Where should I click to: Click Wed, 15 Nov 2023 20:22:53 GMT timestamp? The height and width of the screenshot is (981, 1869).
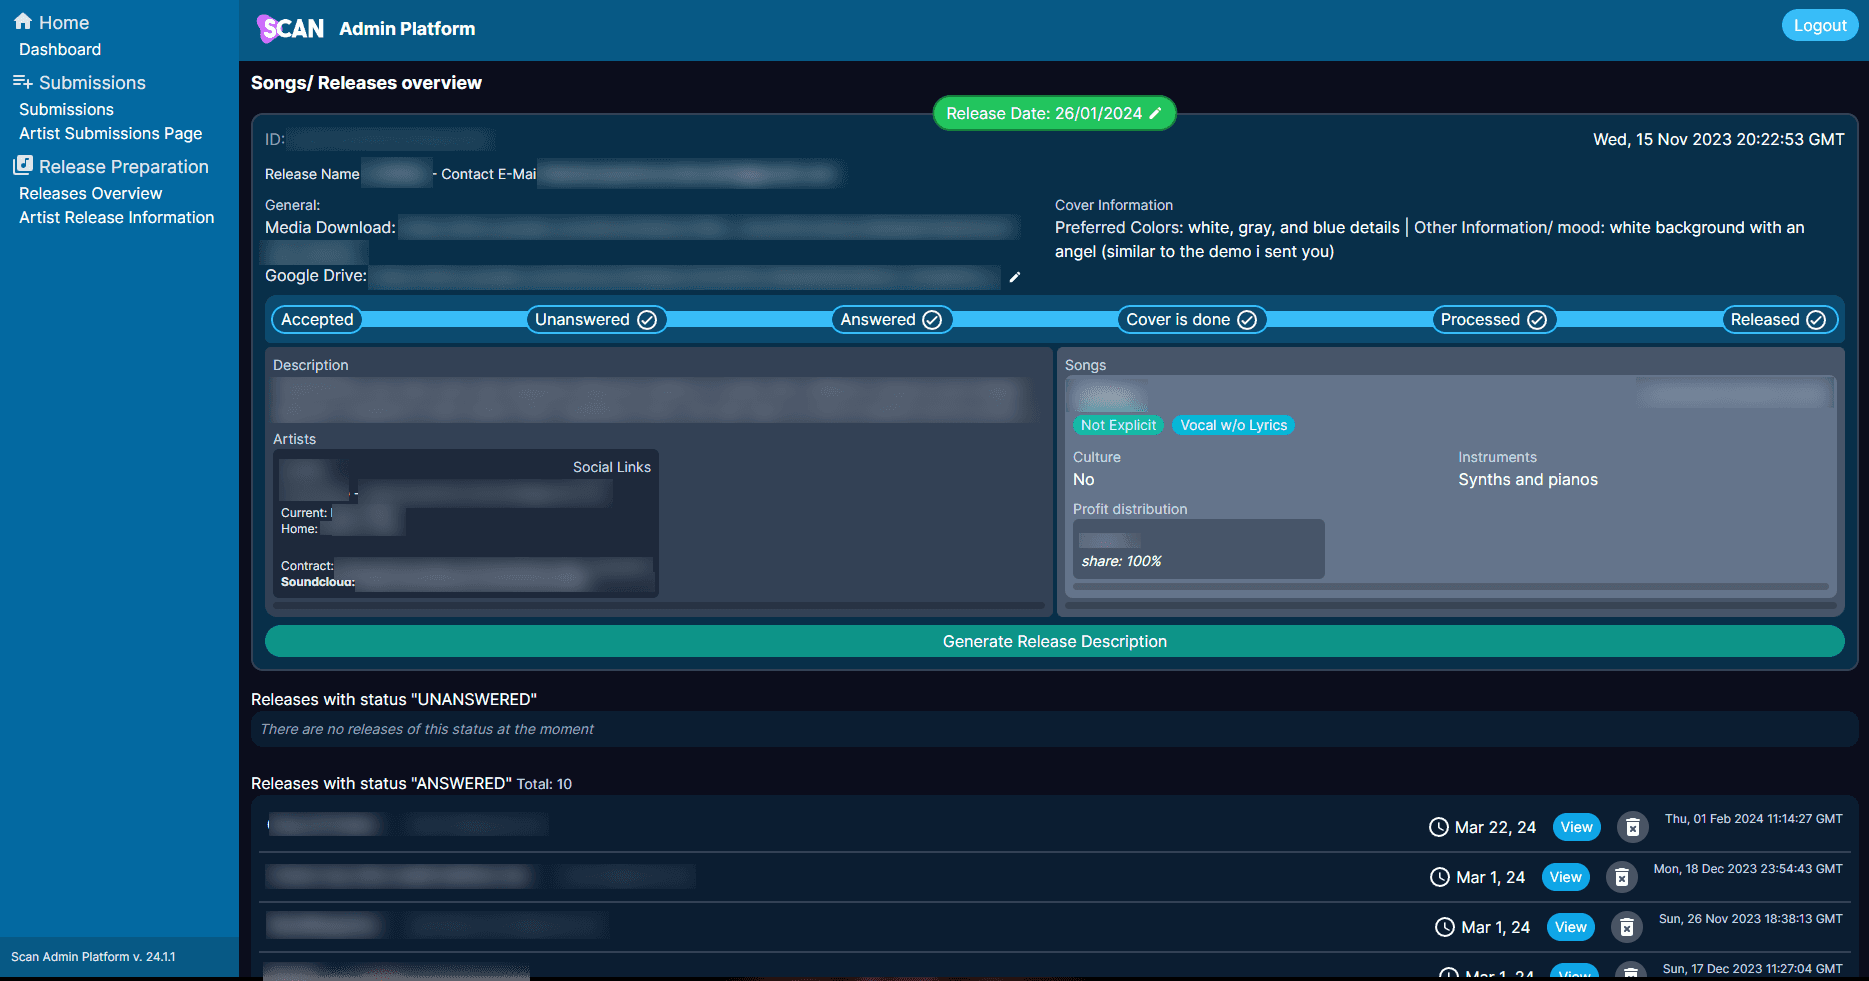tap(1718, 139)
